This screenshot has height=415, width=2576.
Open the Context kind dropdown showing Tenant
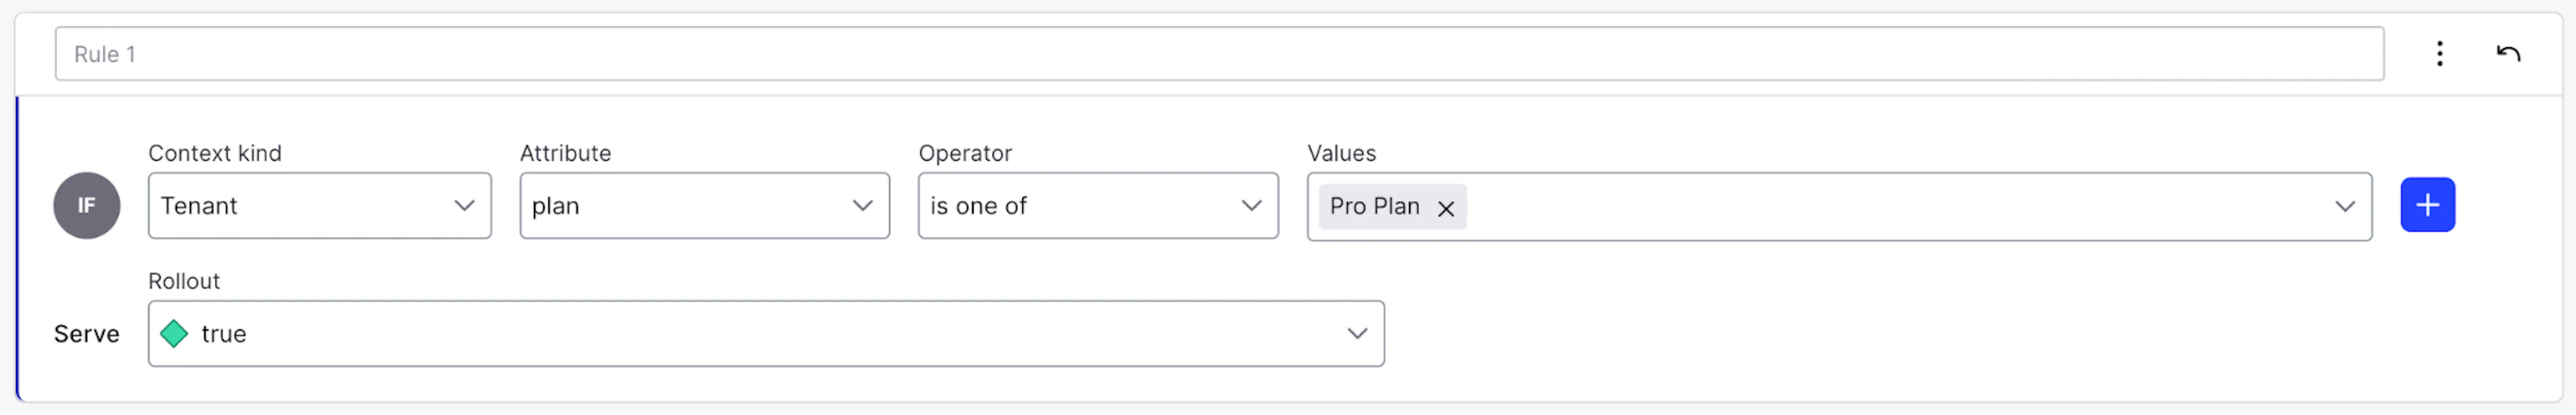(x=319, y=206)
